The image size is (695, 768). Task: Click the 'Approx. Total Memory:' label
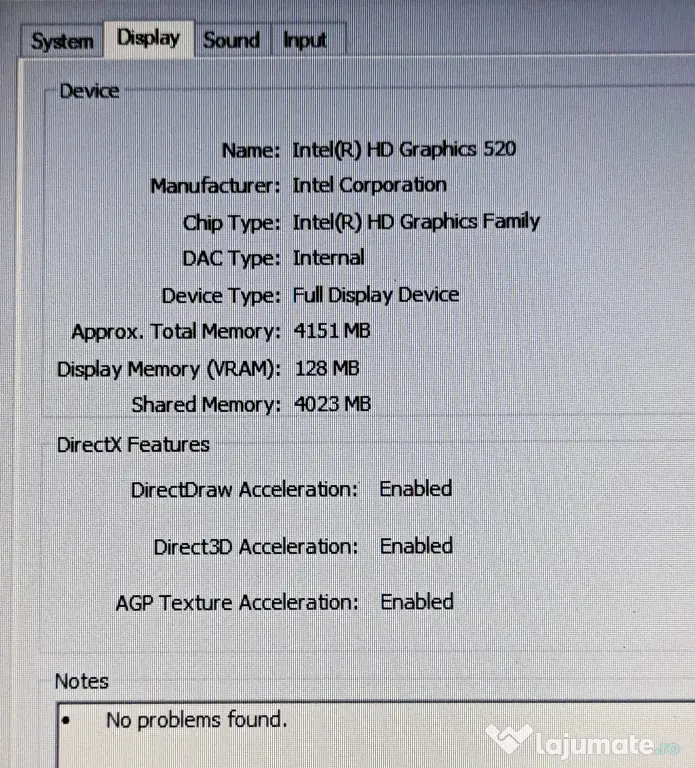[x=176, y=332]
